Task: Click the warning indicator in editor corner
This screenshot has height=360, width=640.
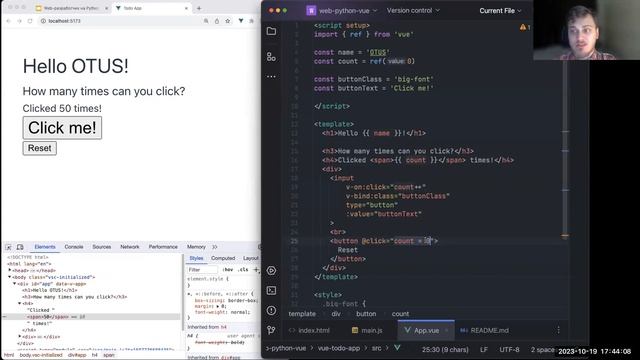Action: click(x=524, y=27)
